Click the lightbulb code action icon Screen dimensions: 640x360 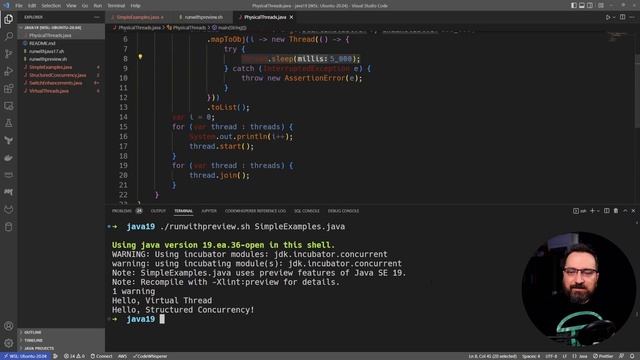click(140, 57)
